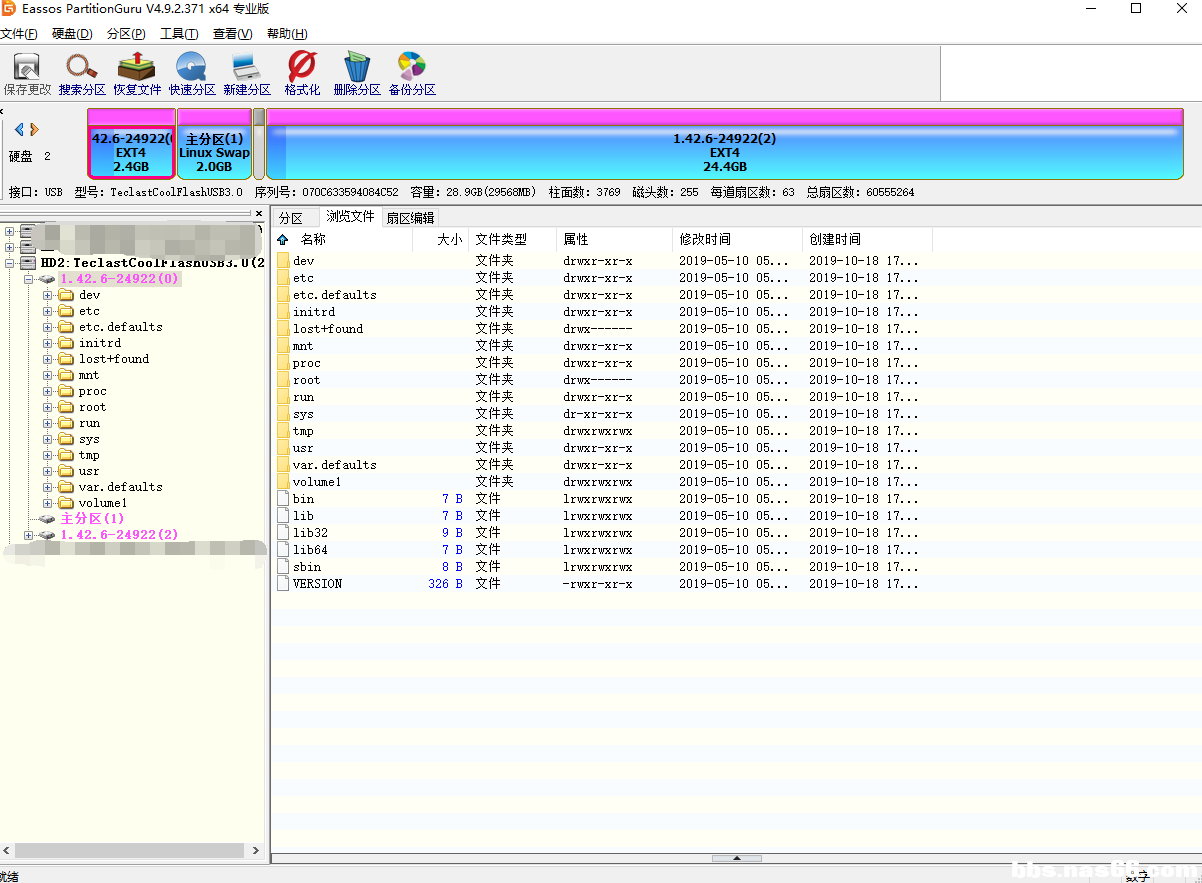Collapse the HD2 TeclastCoolFlash disk node
Viewport: 1202px width, 883px height.
tap(10, 263)
